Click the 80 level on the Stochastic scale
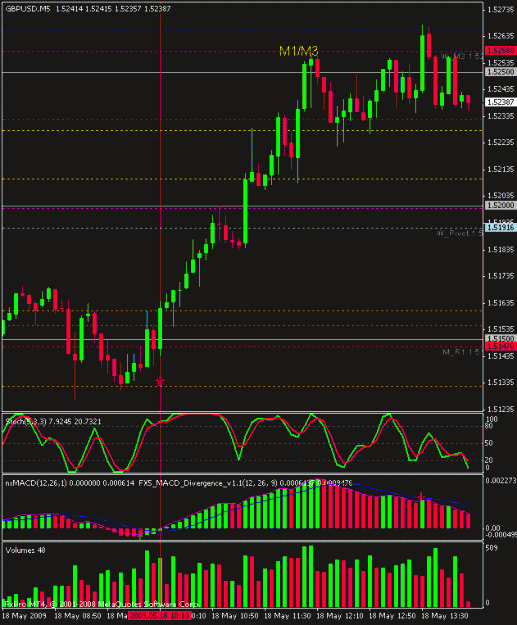The image size is (517, 625). tap(489, 426)
